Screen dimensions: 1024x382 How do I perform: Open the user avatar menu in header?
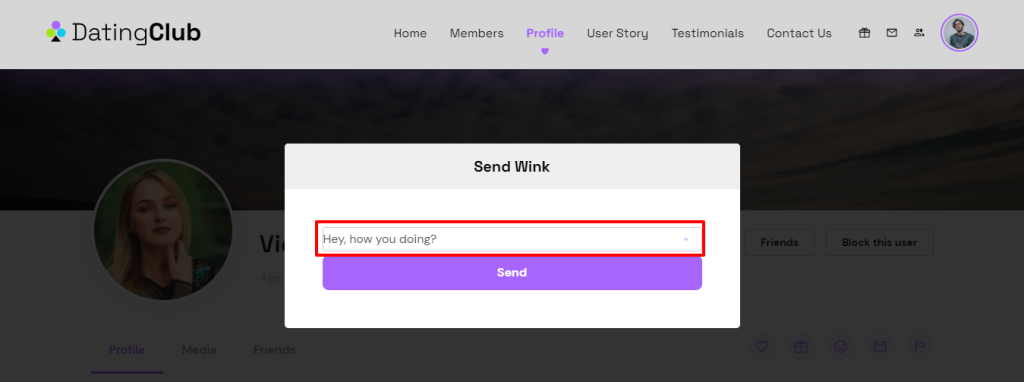(x=959, y=33)
